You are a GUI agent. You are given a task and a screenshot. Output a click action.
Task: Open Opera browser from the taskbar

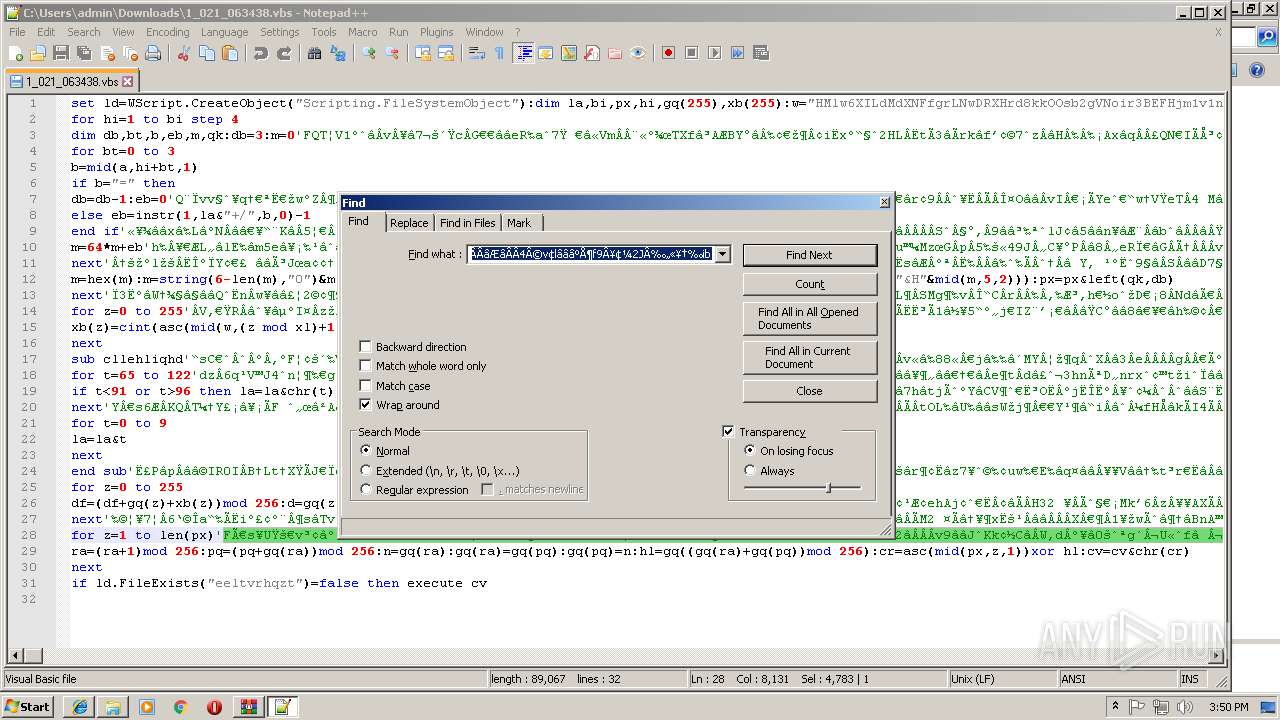click(x=214, y=706)
